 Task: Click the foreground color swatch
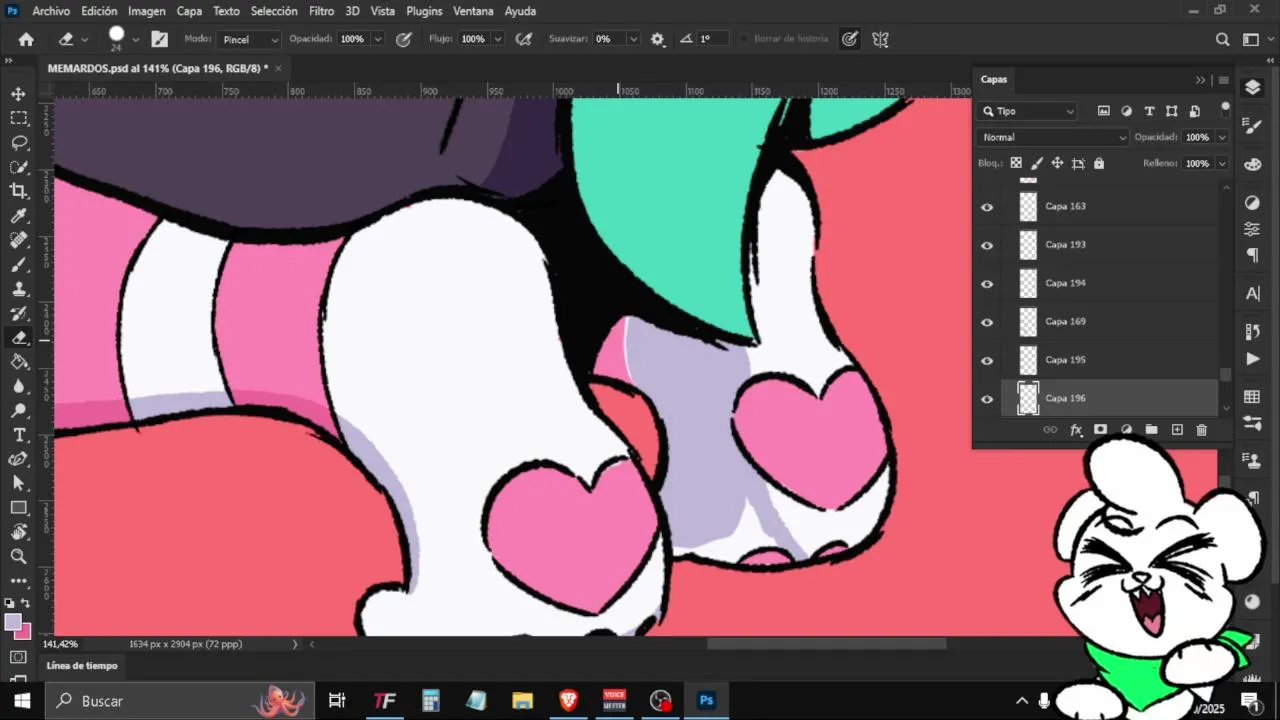point(13,623)
